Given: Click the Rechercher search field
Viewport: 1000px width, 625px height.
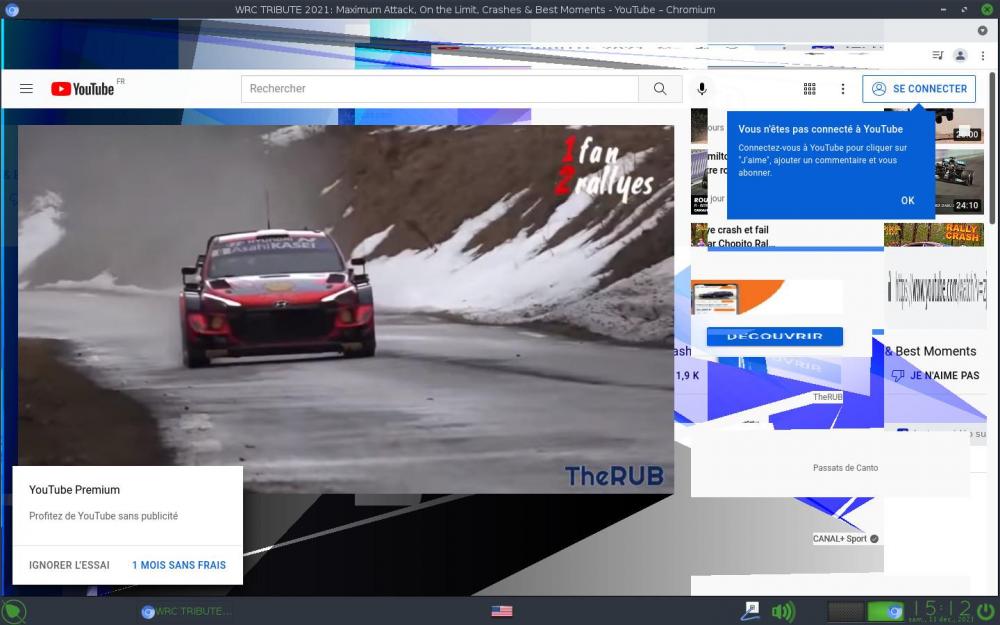Looking at the screenshot, I should click(x=439, y=89).
